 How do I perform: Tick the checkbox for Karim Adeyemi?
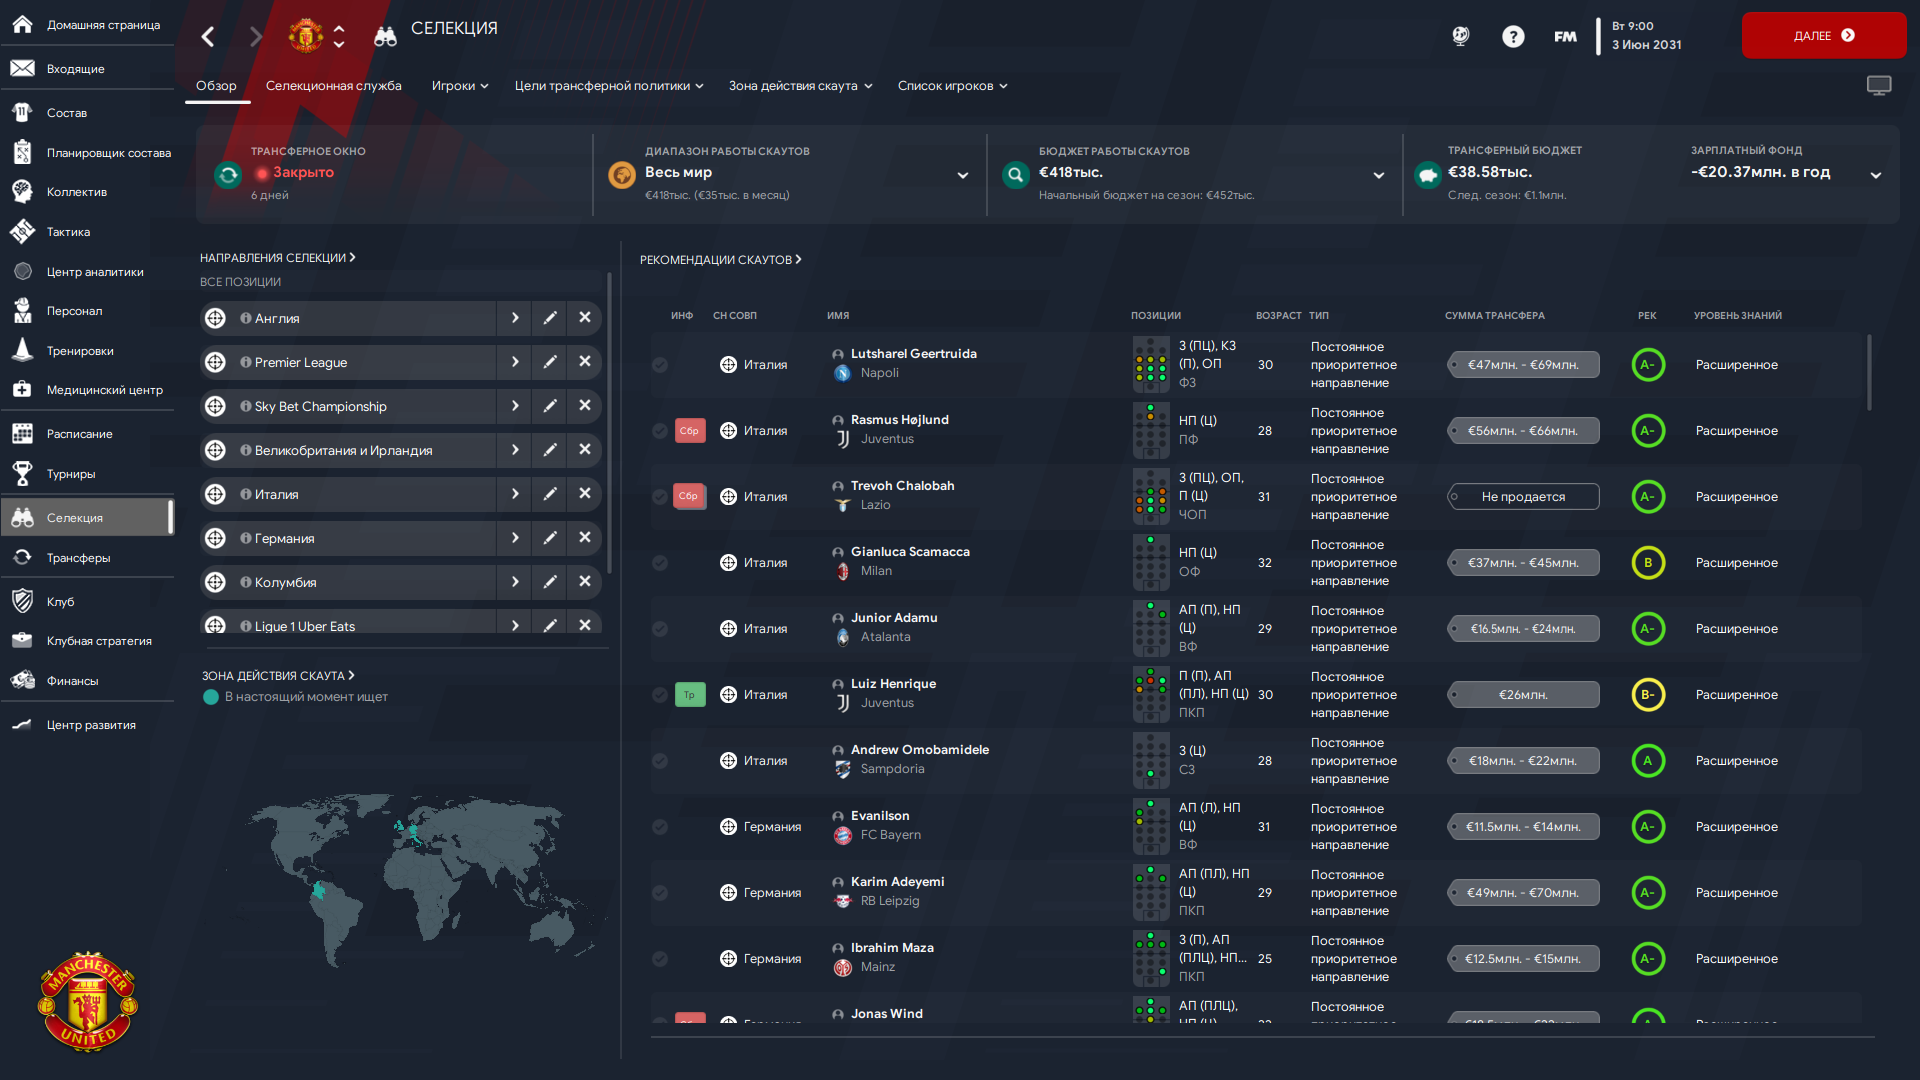pos(660,893)
